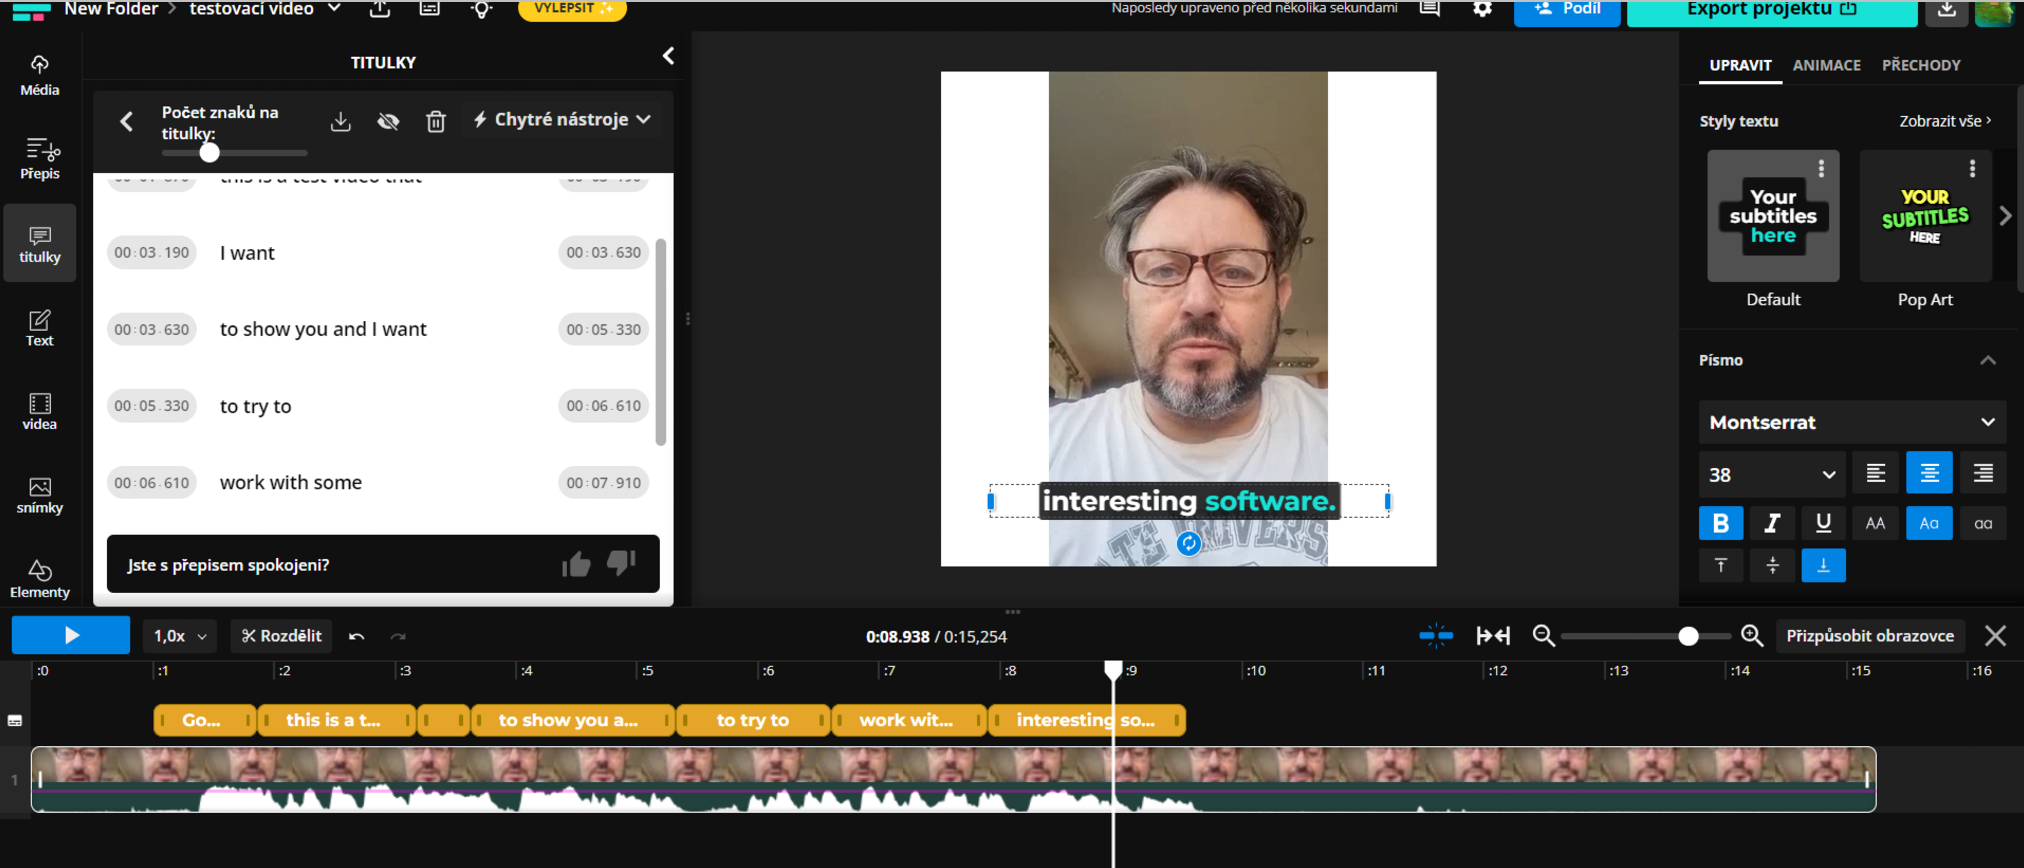Open the font size 38 dropdown
2024x868 pixels.
point(1771,474)
